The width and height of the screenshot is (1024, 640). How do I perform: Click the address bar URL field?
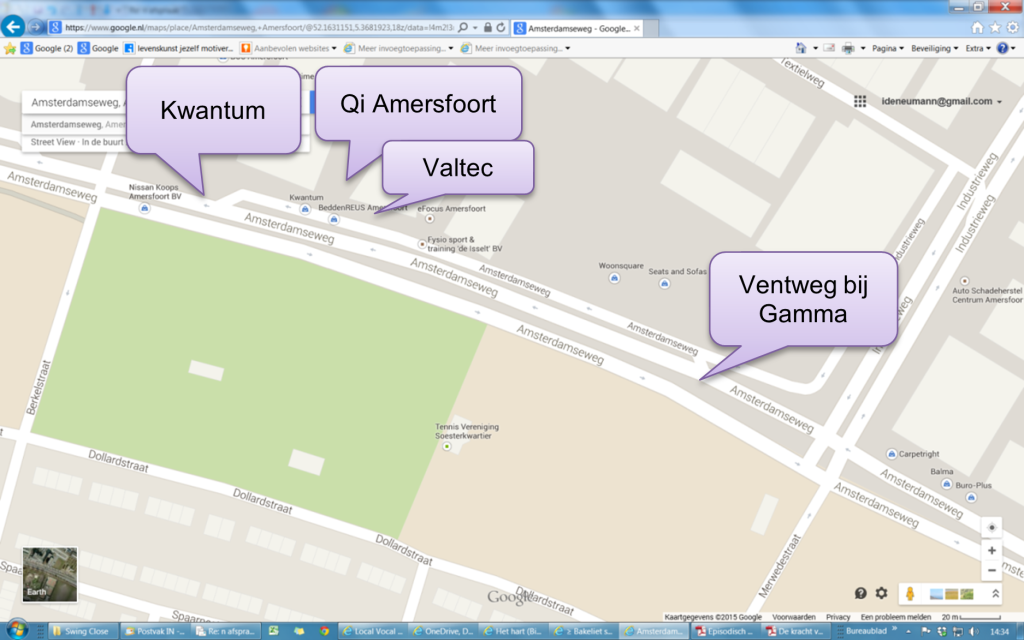click(x=259, y=28)
